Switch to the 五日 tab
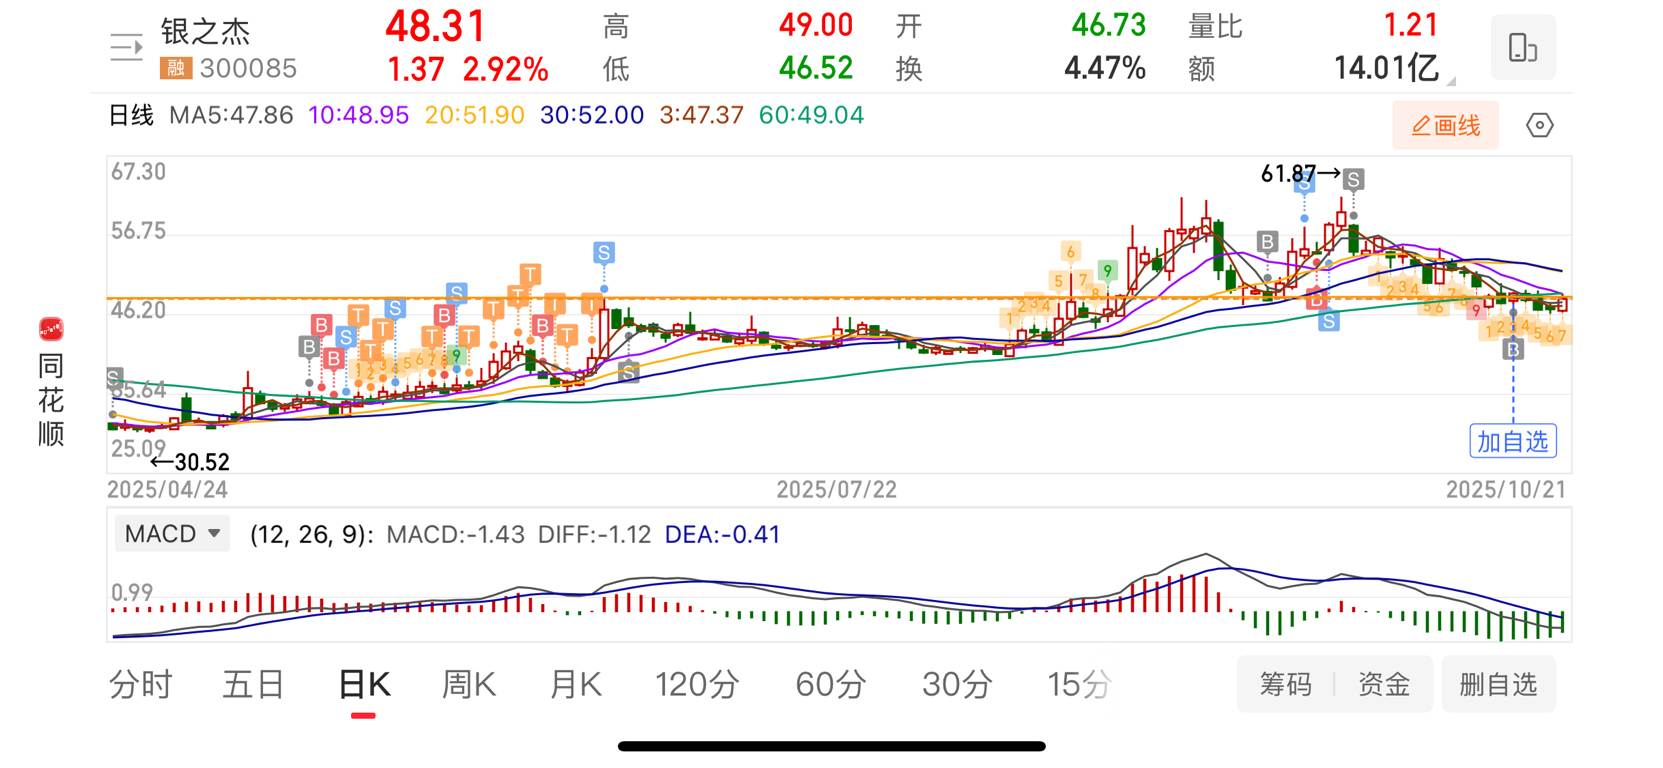Screen dimensions: 1663x768 [x=253, y=684]
